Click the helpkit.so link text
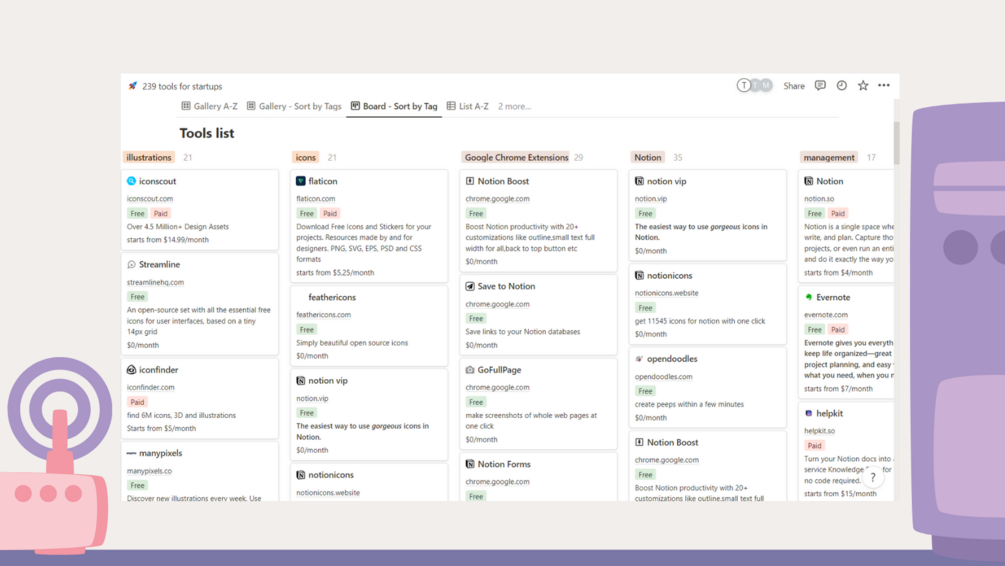 point(819,431)
